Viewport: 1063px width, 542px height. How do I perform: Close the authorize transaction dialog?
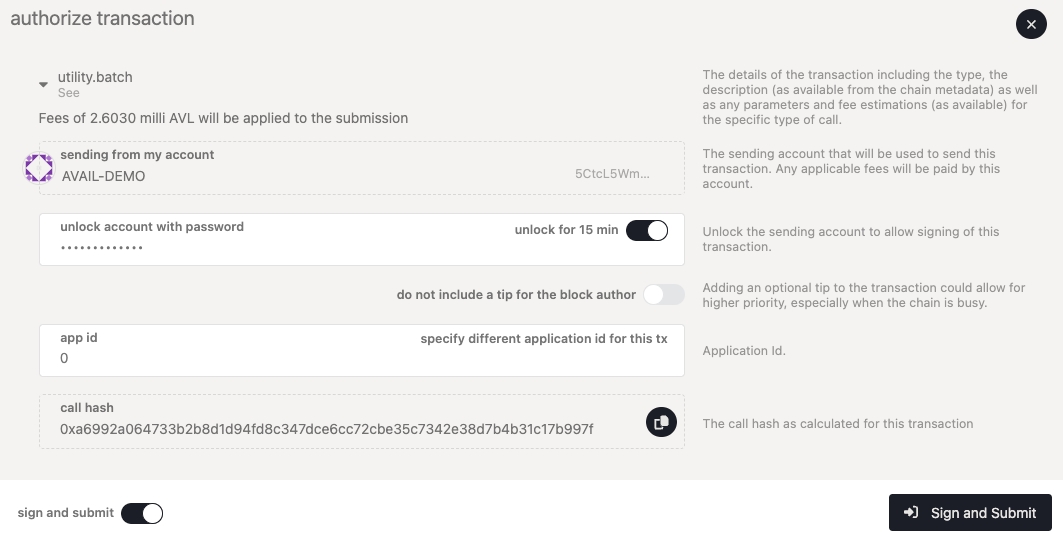point(1031,24)
